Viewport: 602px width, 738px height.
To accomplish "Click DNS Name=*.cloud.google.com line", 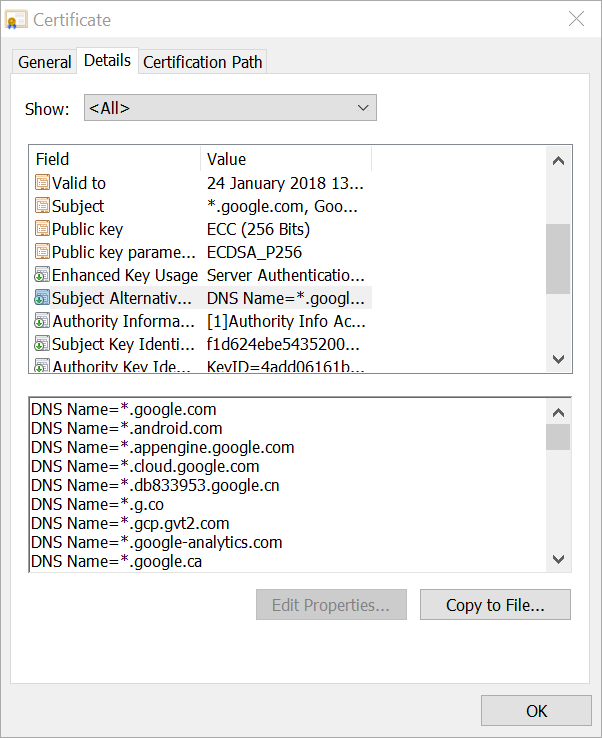I will [145, 466].
